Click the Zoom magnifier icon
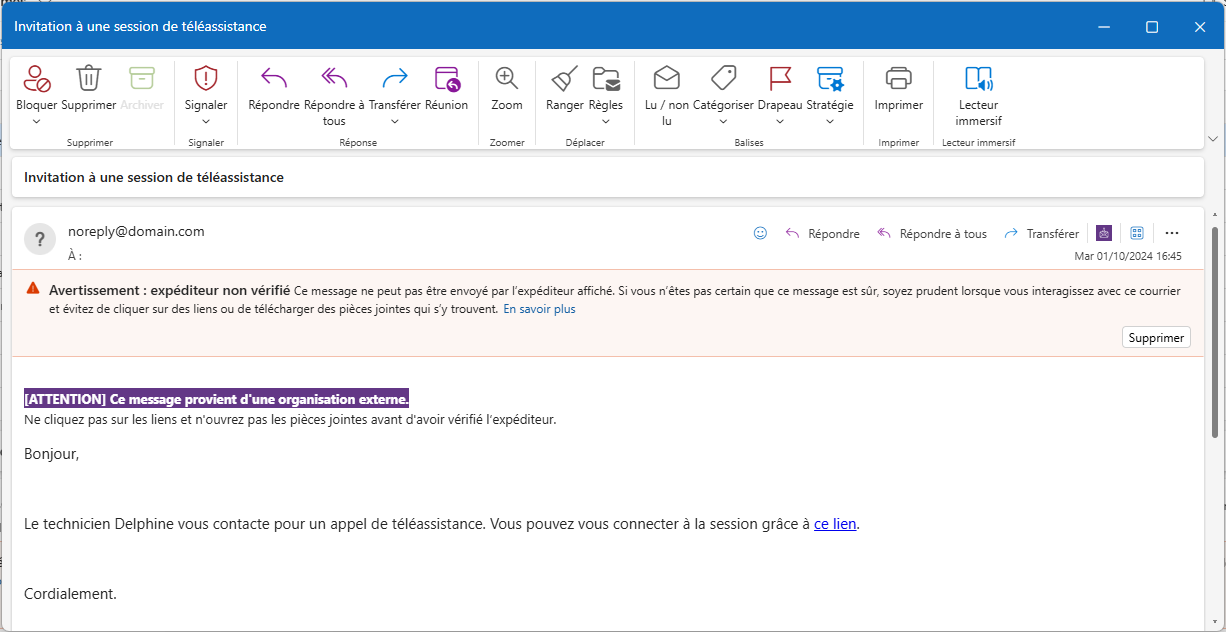Viewport: 1226px width, 632px height. 507,78
